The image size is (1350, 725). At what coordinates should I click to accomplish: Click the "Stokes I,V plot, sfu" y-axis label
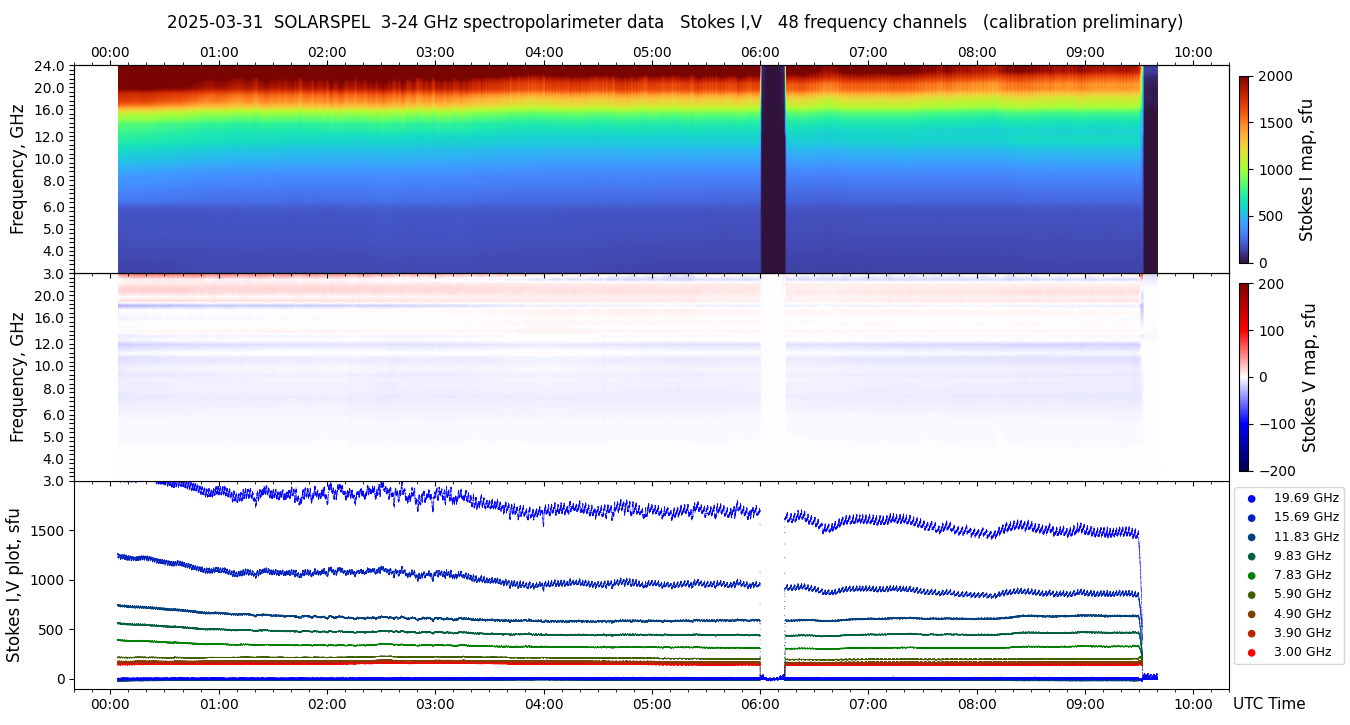[x=14, y=585]
